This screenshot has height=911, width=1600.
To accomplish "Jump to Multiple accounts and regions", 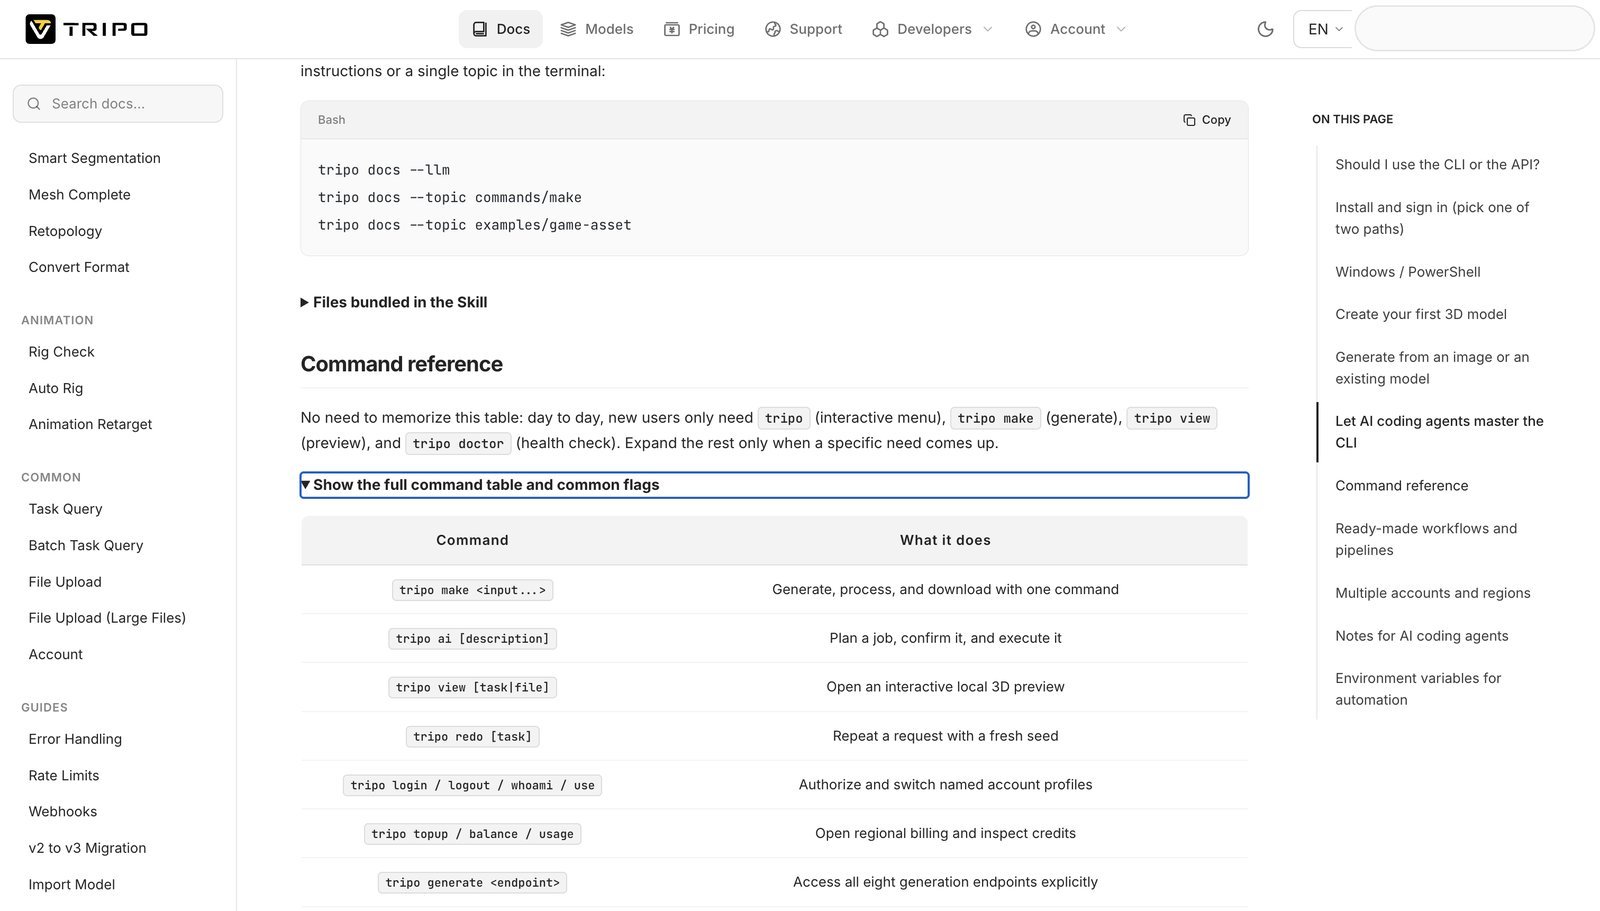I will (1433, 593).
